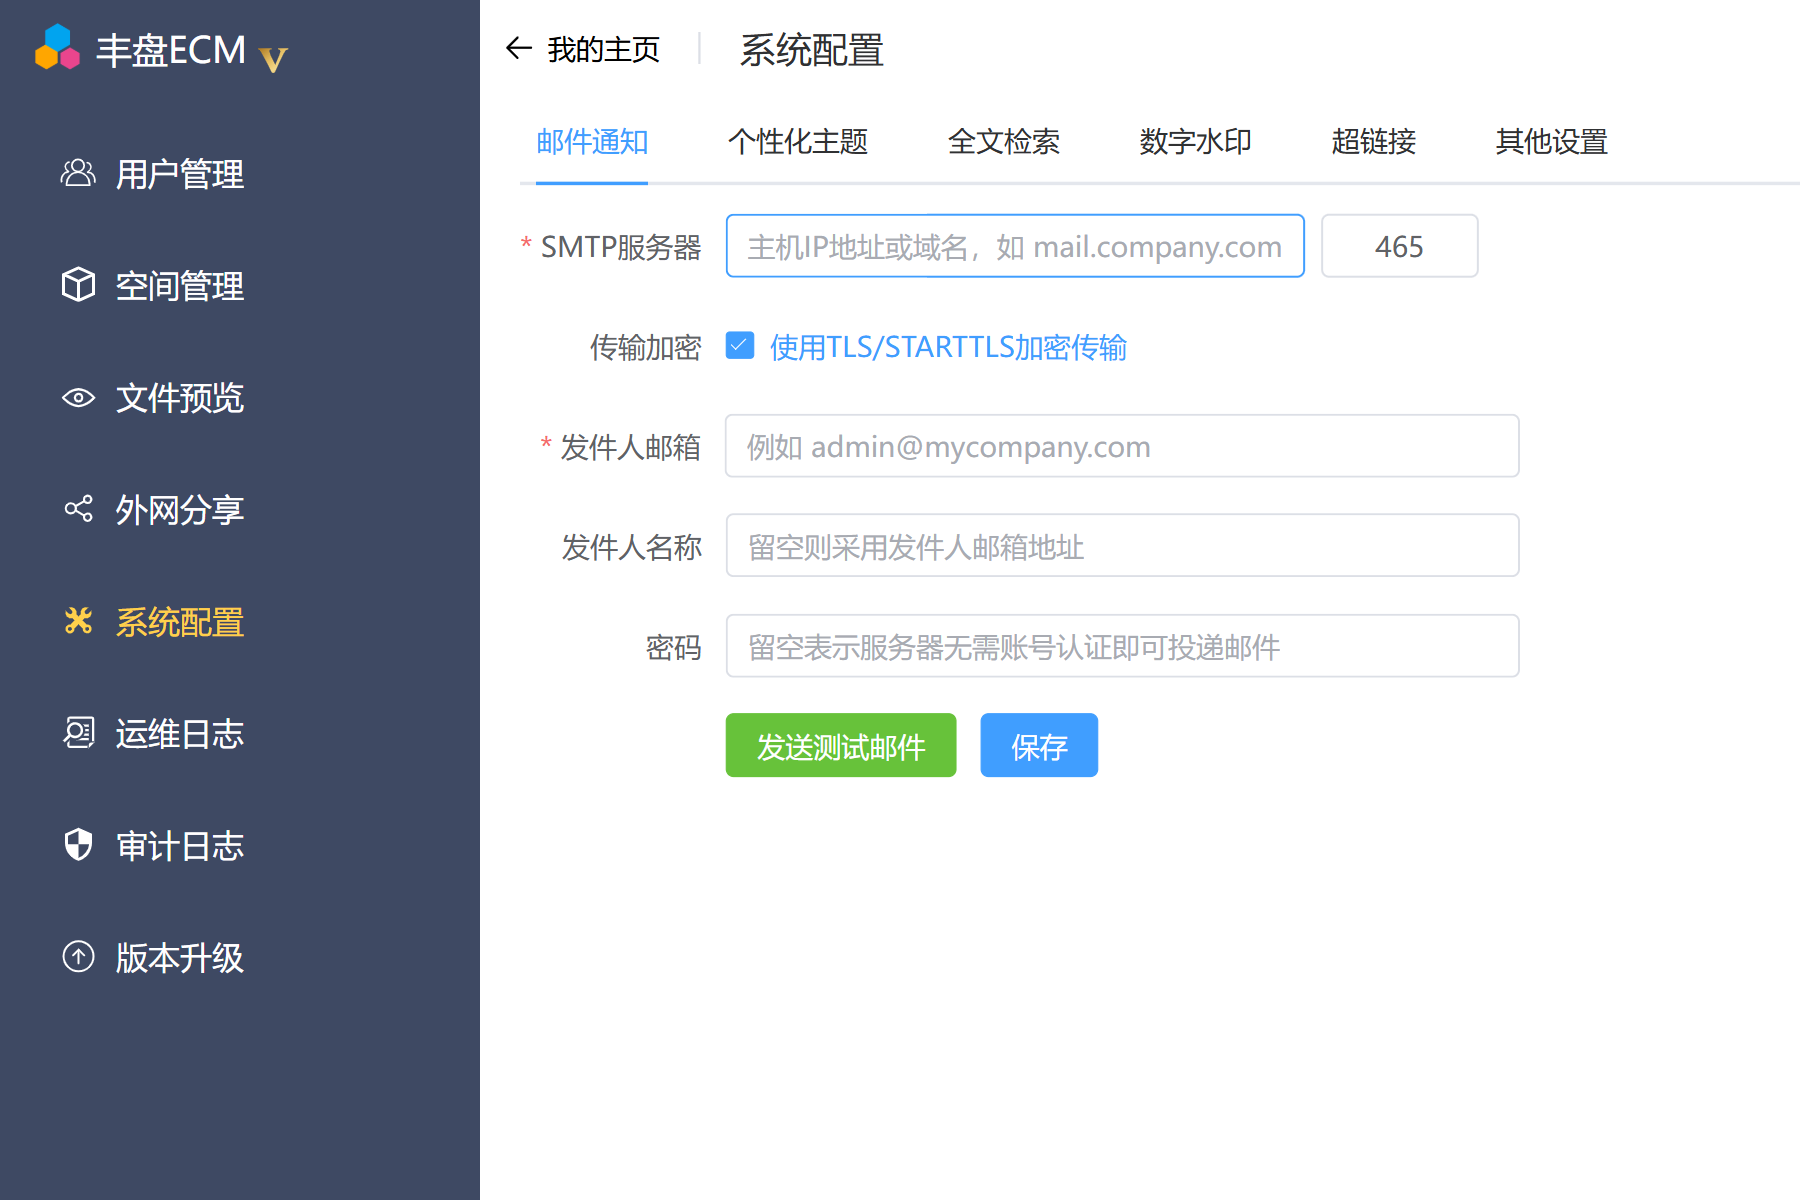Click the SMTP服务器 field label

pyautogui.click(x=621, y=247)
